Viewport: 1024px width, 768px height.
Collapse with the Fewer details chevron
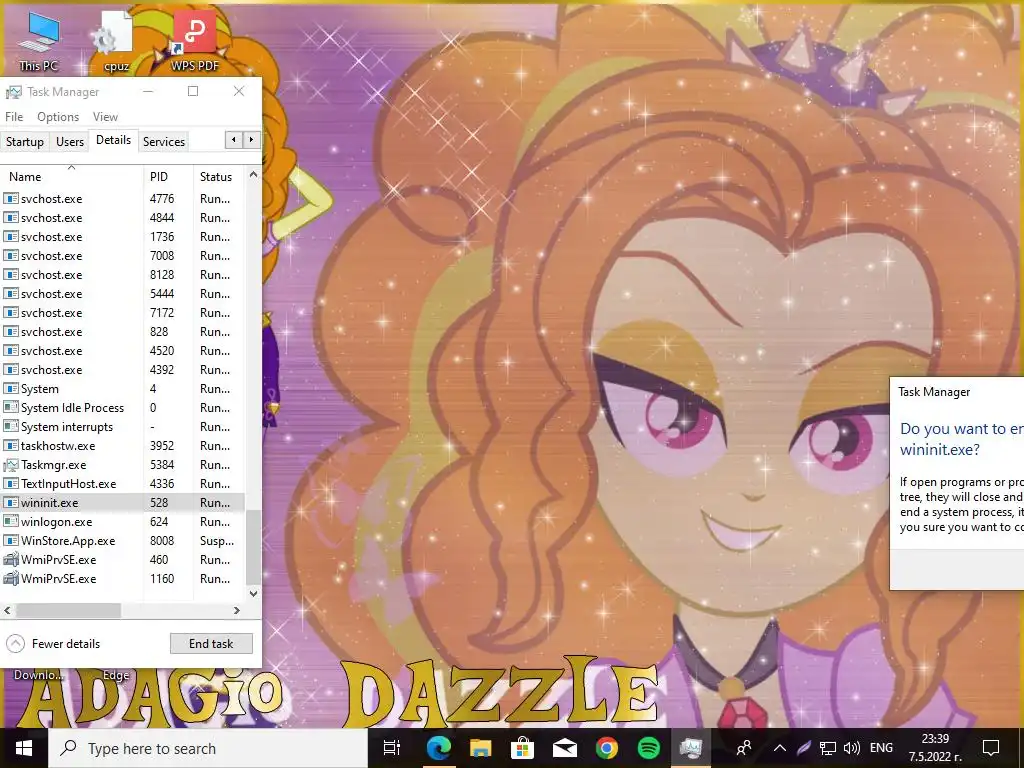[x=15, y=644]
